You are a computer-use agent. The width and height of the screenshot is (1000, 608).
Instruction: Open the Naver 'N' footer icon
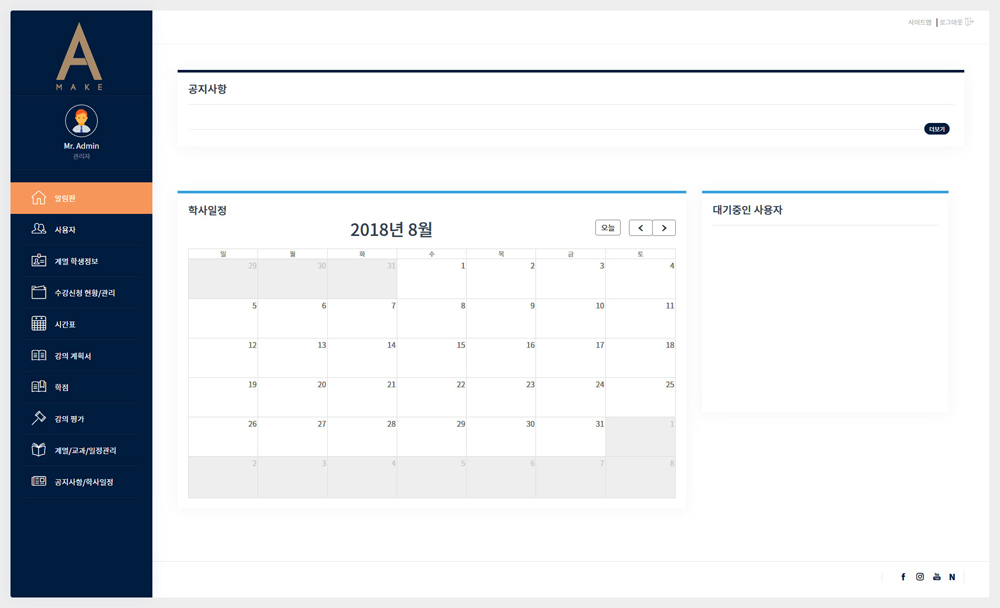(x=952, y=577)
